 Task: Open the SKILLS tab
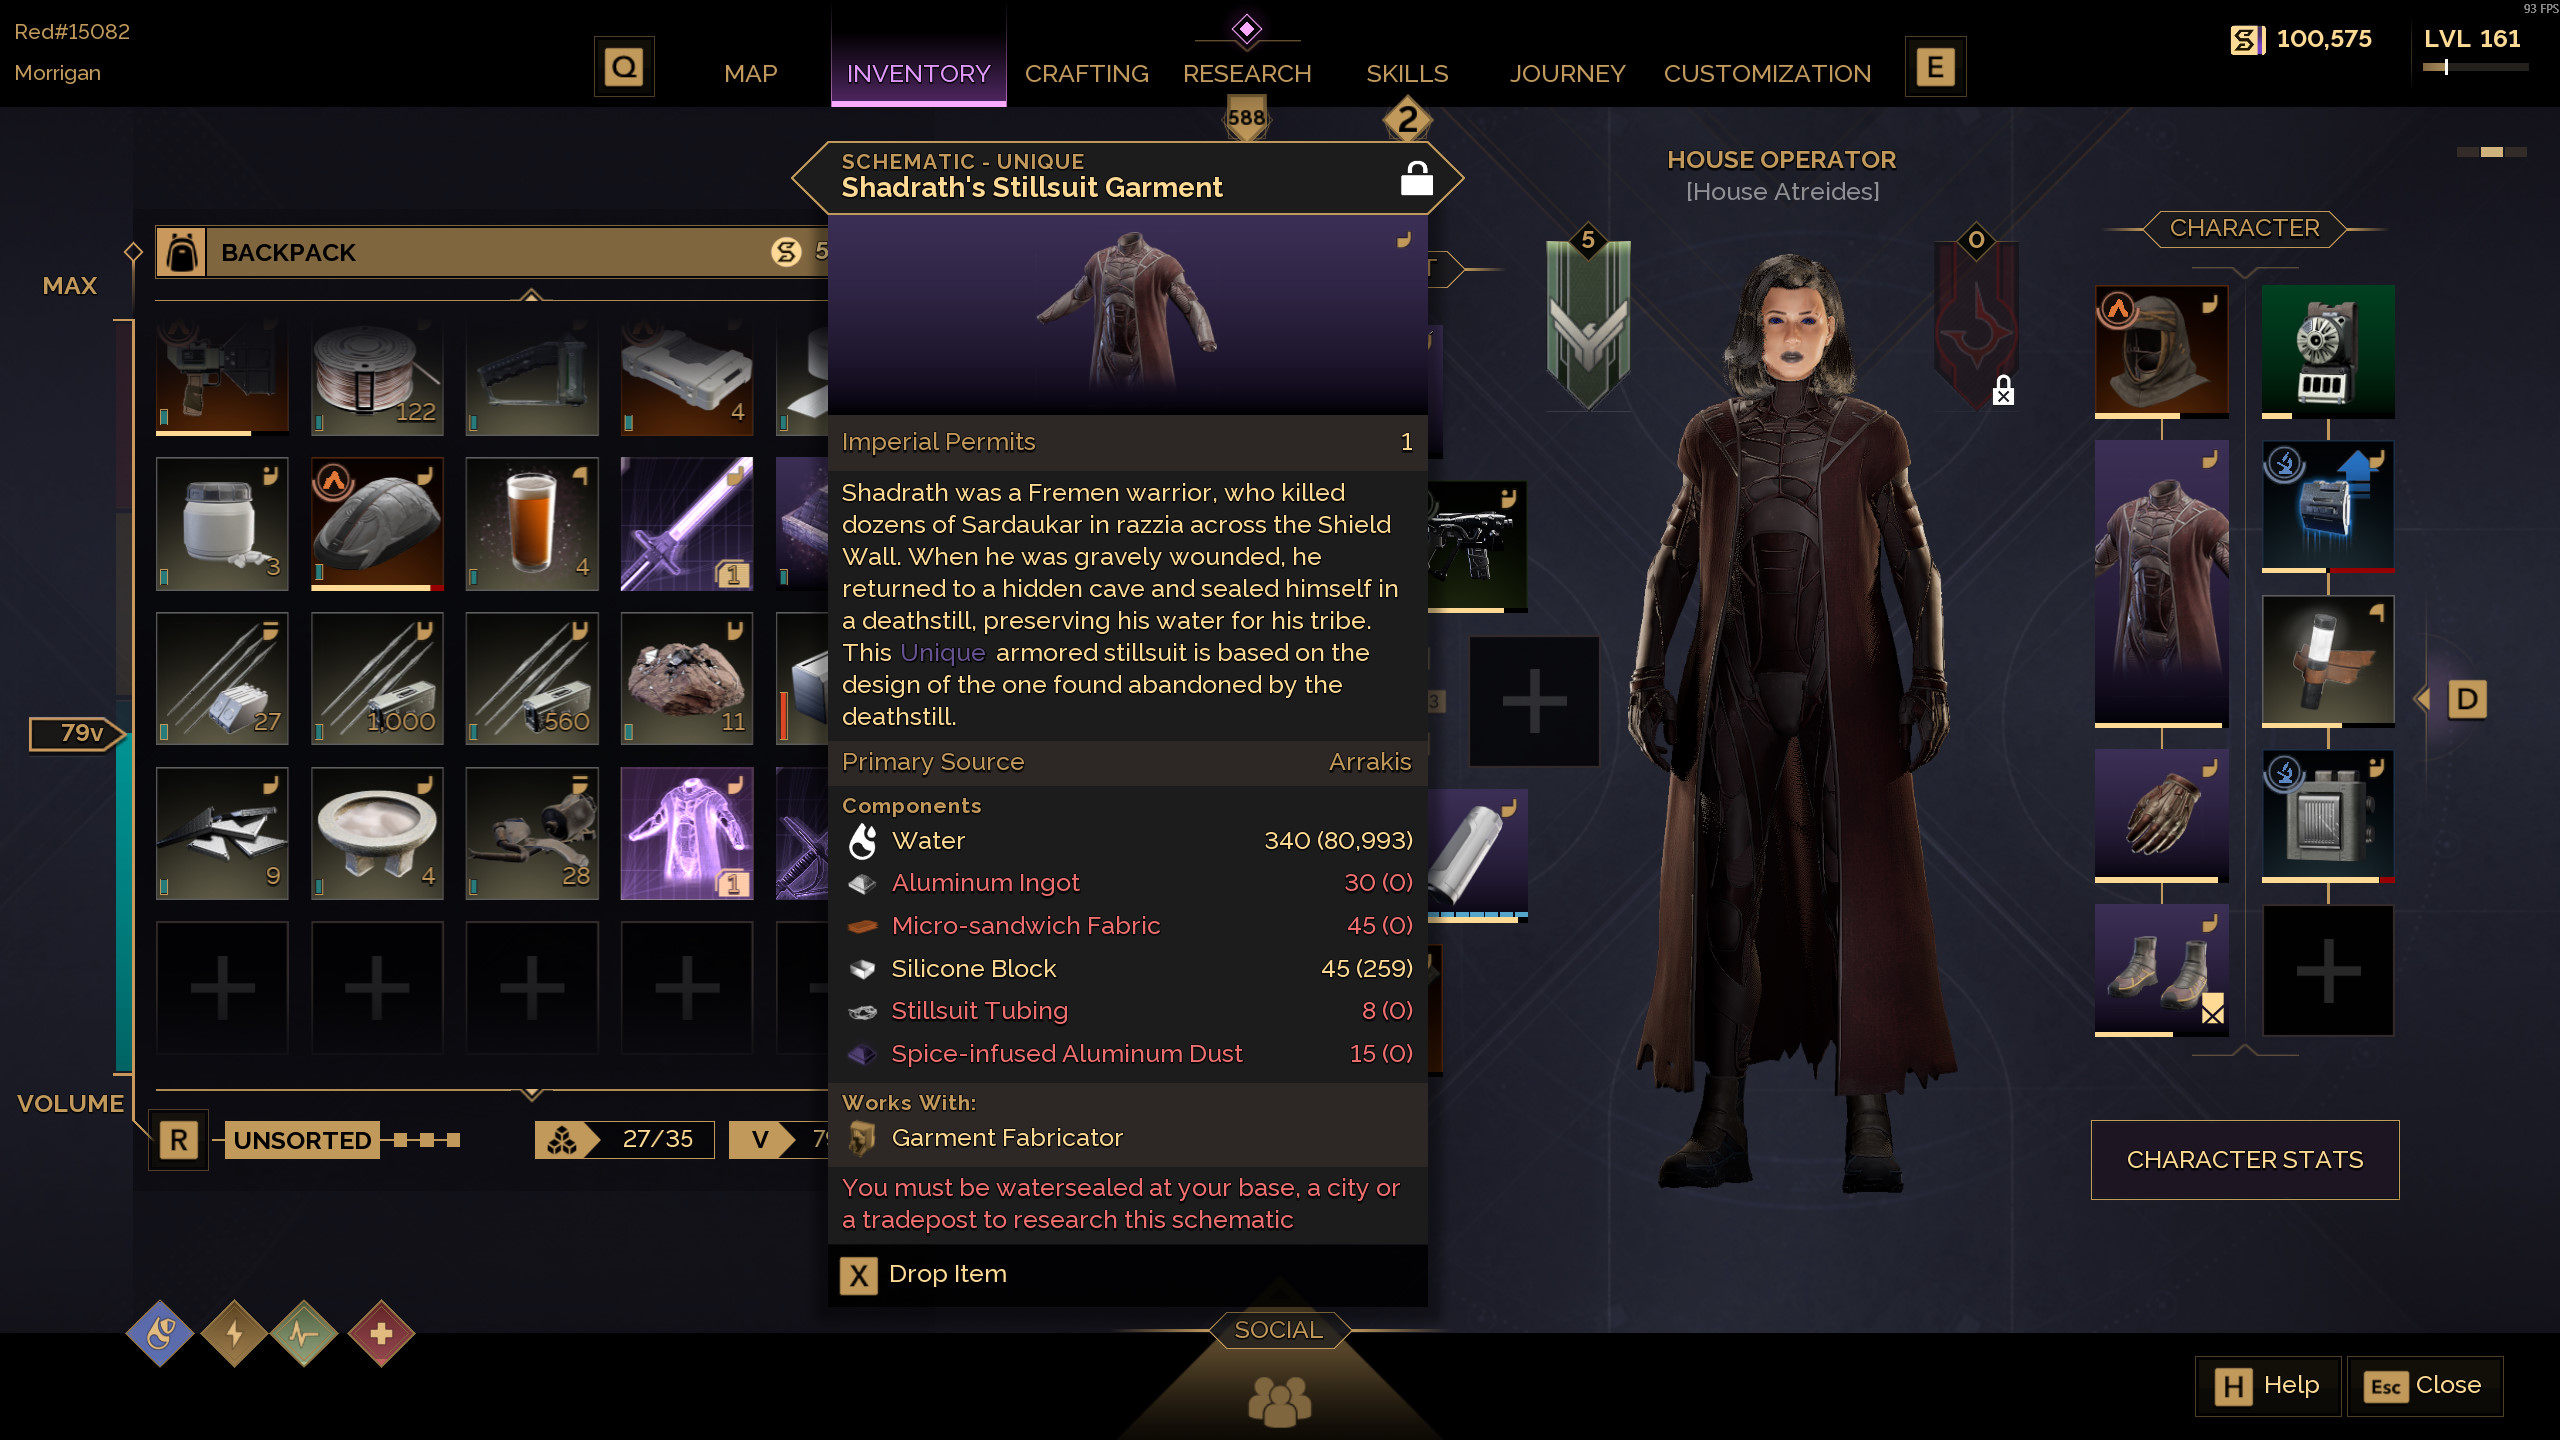point(1407,73)
